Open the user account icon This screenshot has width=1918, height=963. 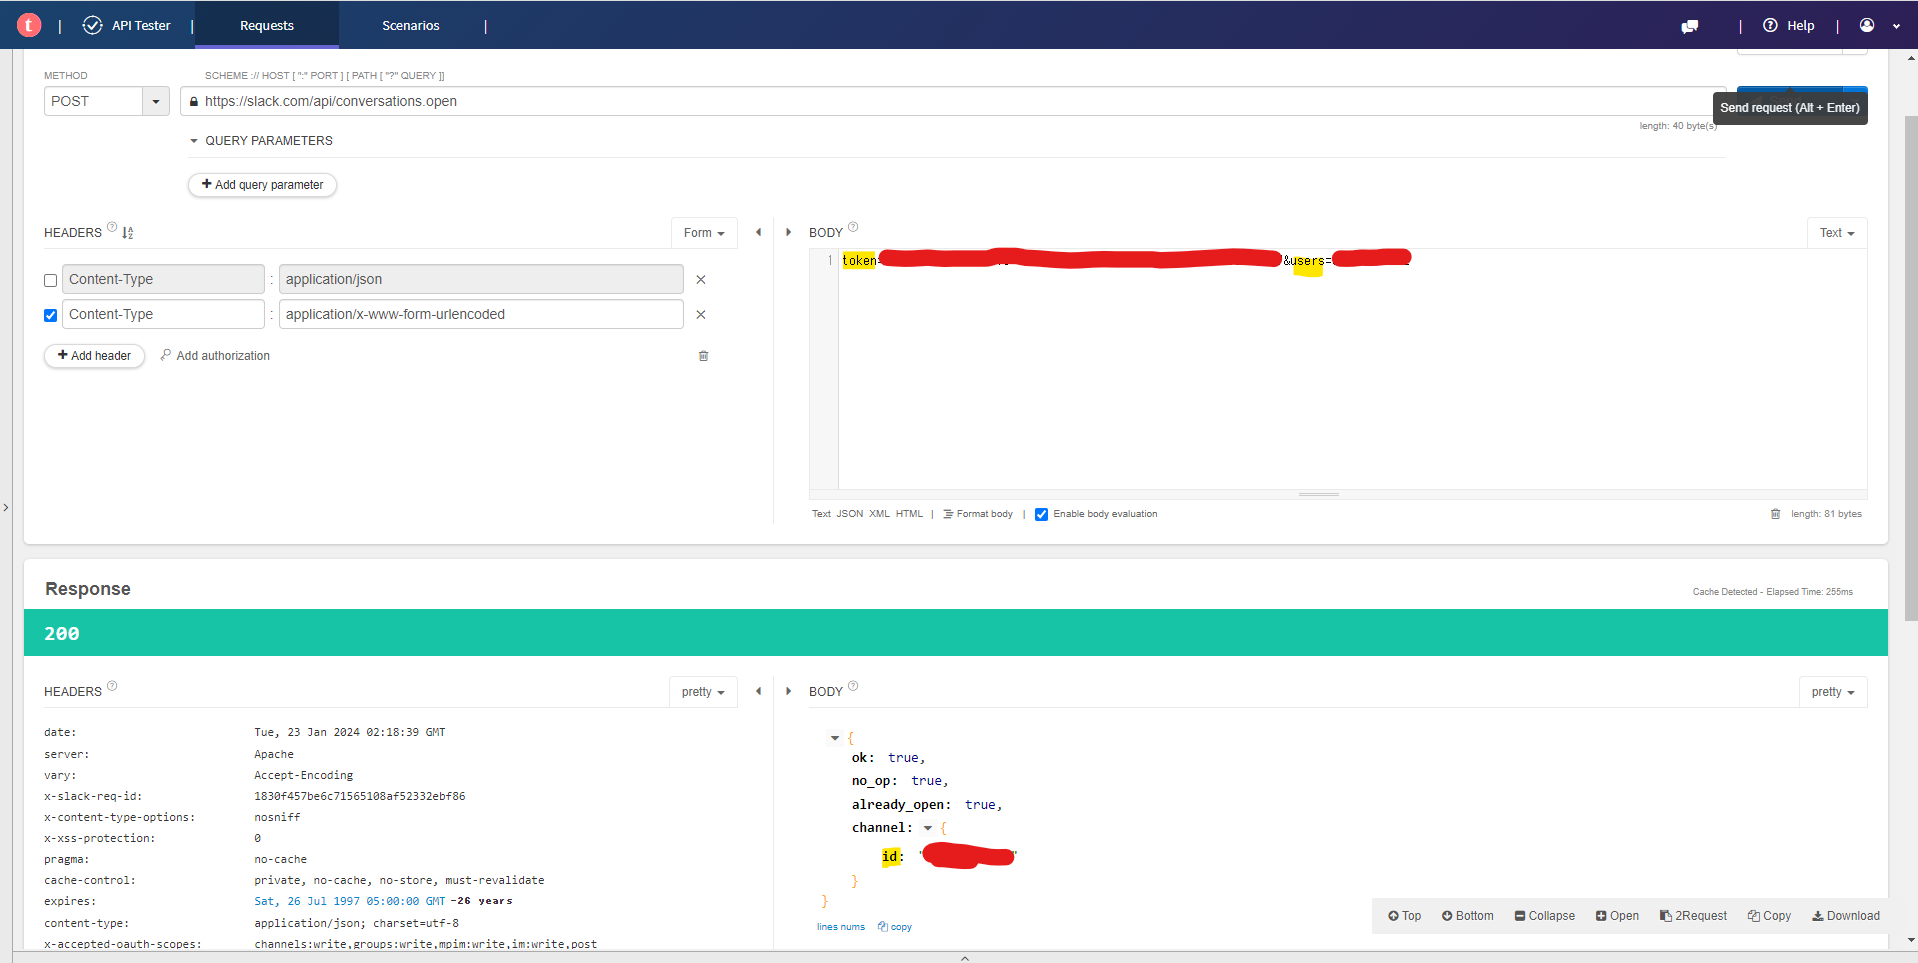tap(1867, 26)
